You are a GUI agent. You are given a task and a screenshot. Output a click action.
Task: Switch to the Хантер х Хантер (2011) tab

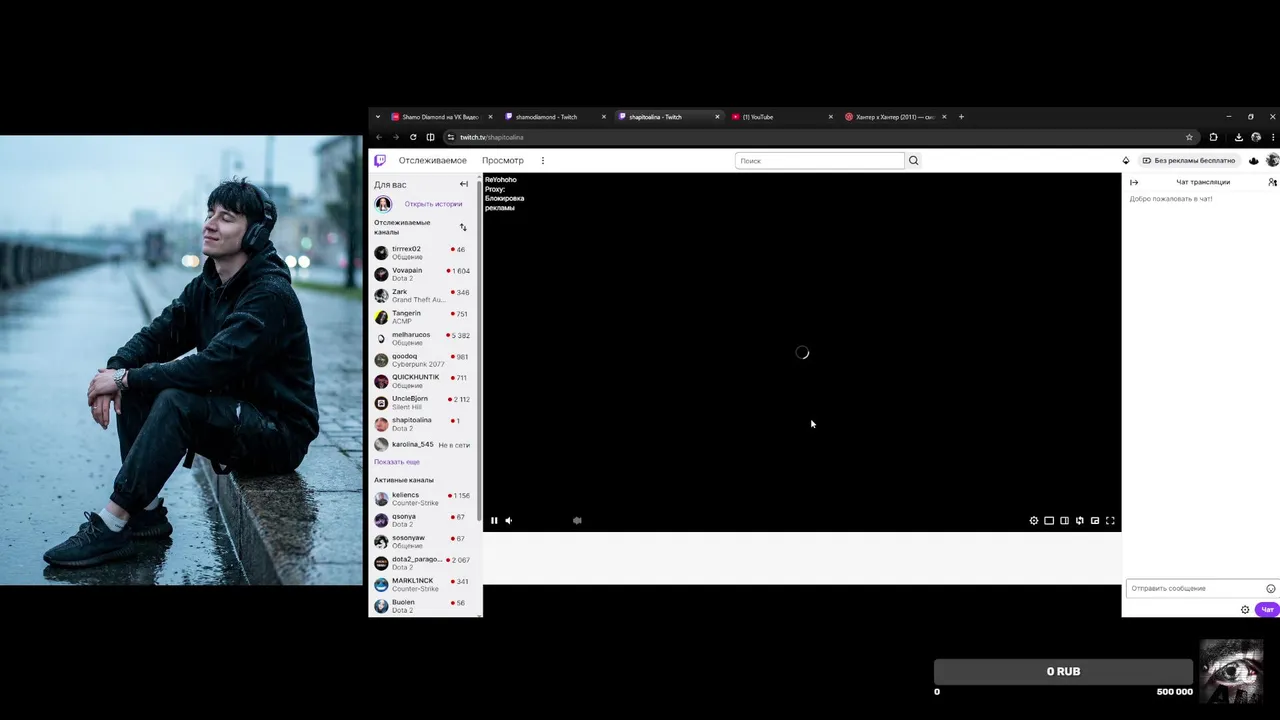tap(894, 117)
